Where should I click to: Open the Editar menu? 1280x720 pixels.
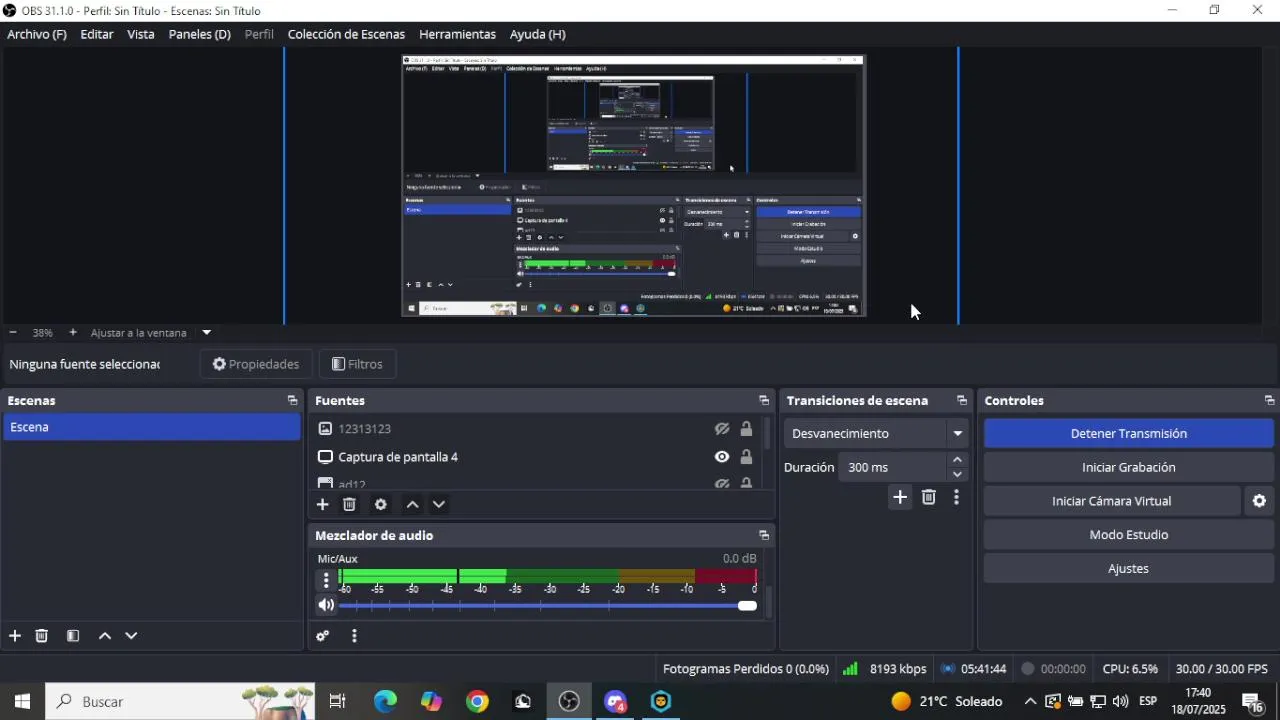[x=97, y=34]
